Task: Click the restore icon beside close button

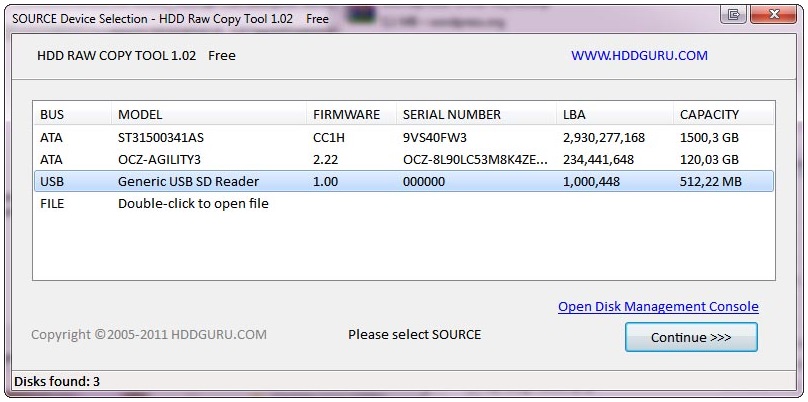Action: (735, 14)
